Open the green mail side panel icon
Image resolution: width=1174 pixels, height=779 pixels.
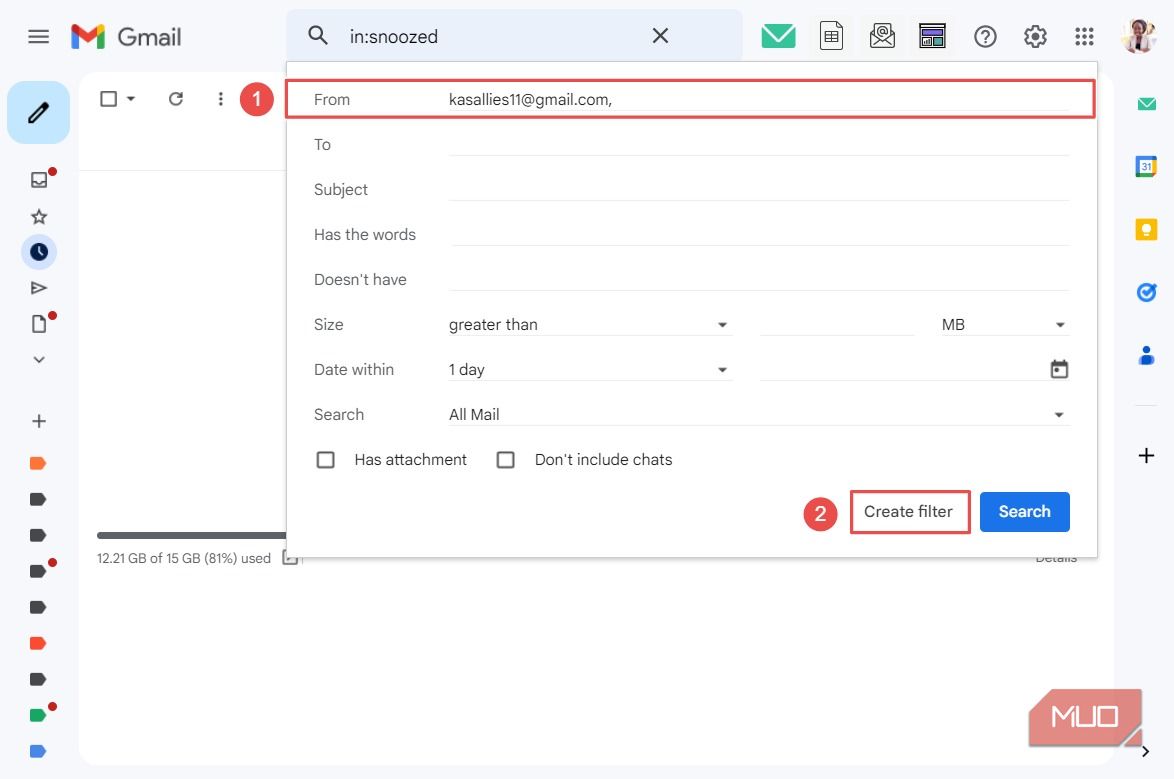coord(1146,103)
